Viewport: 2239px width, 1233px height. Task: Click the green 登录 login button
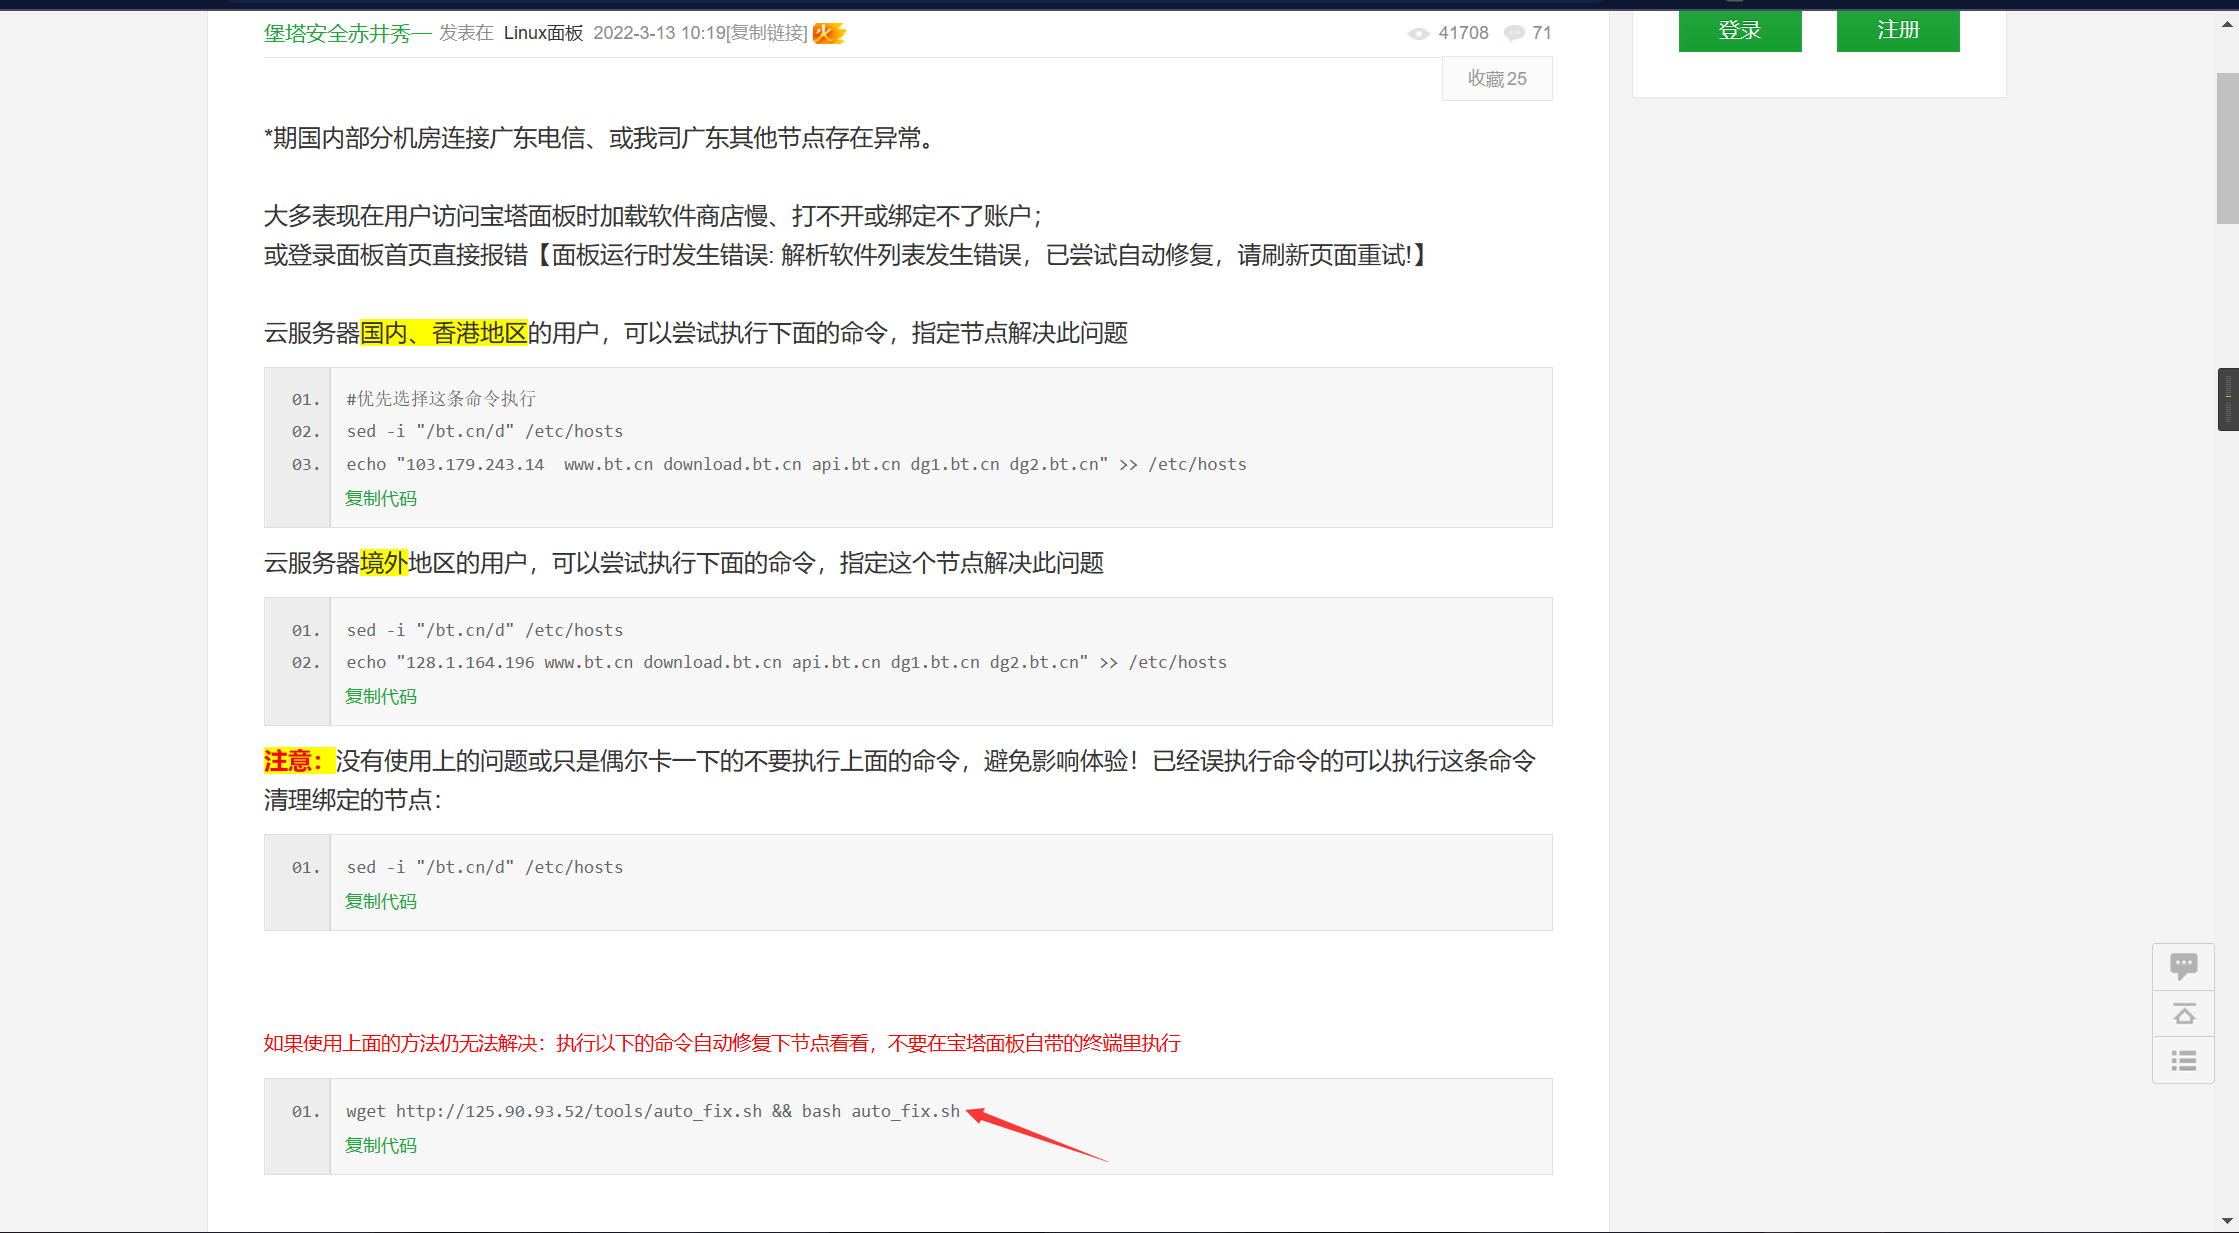click(x=1740, y=30)
